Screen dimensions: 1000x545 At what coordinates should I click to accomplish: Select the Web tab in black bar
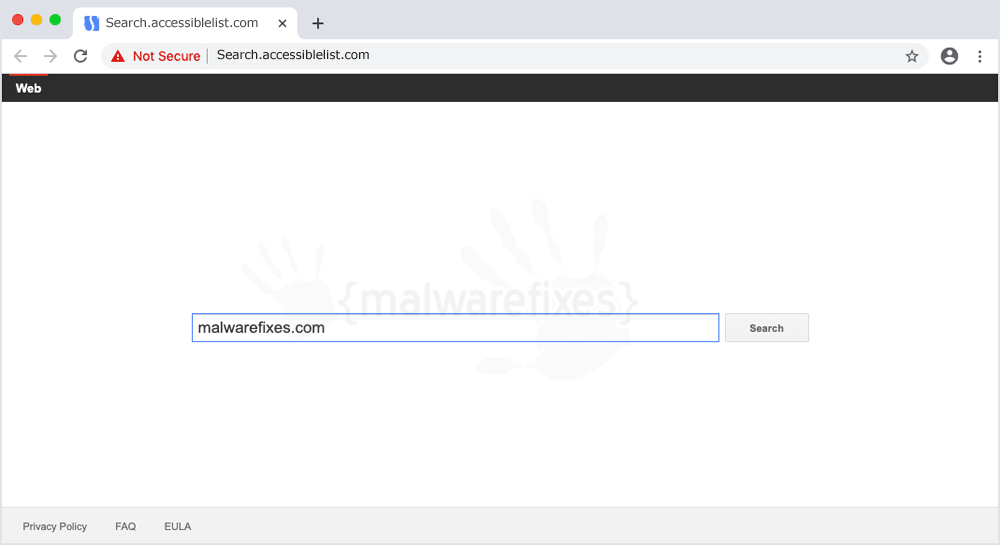click(x=28, y=89)
